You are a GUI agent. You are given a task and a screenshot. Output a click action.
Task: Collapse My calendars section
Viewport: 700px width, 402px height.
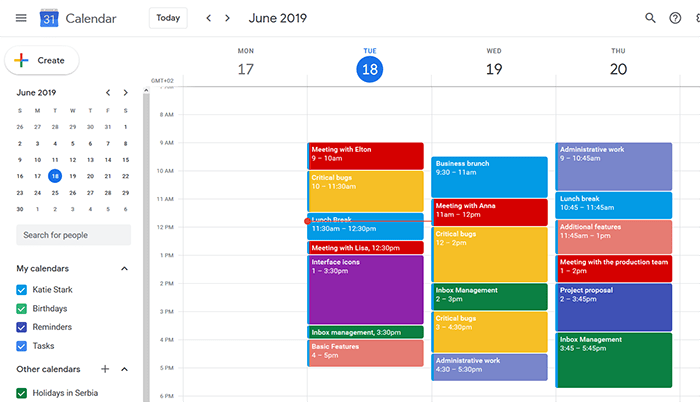[x=125, y=268]
